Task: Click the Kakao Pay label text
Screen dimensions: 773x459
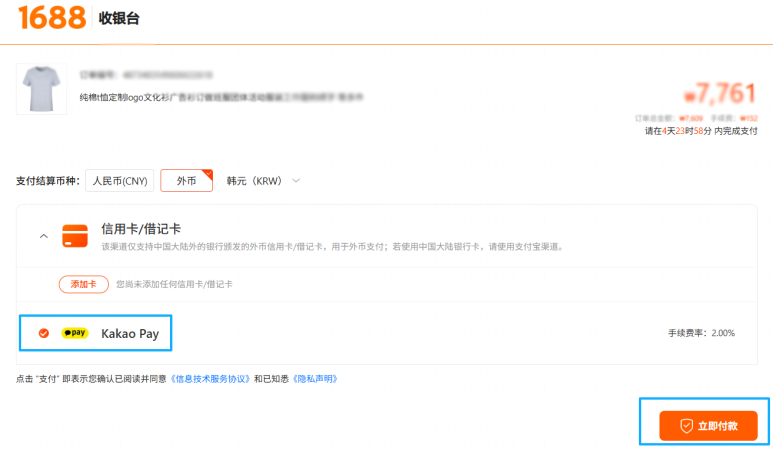Action: [130, 334]
